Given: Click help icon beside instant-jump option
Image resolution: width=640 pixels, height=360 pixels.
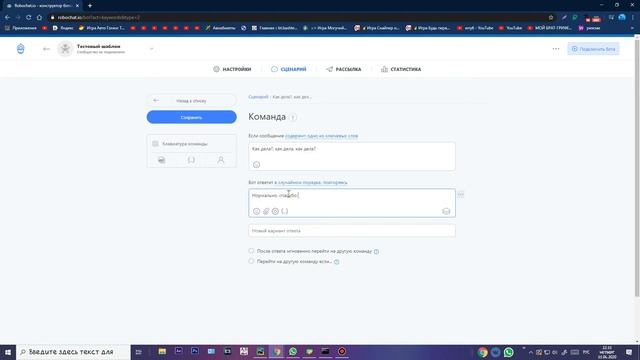Looking at the screenshot, I should (376, 251).
